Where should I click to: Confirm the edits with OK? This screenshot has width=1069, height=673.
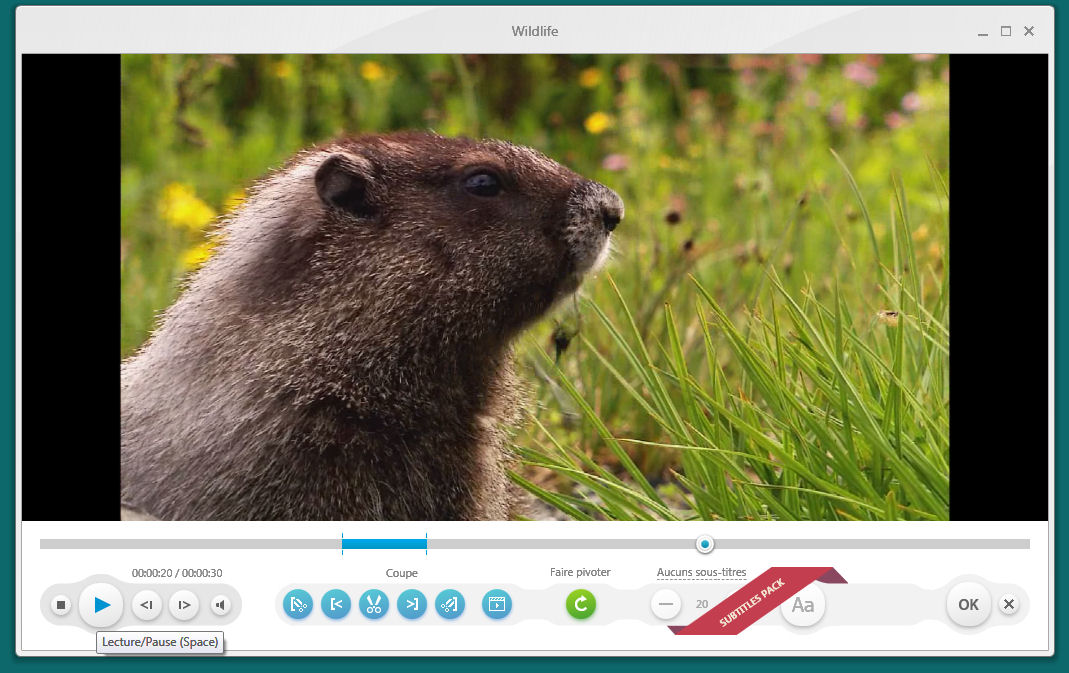(x=968, y=605)
